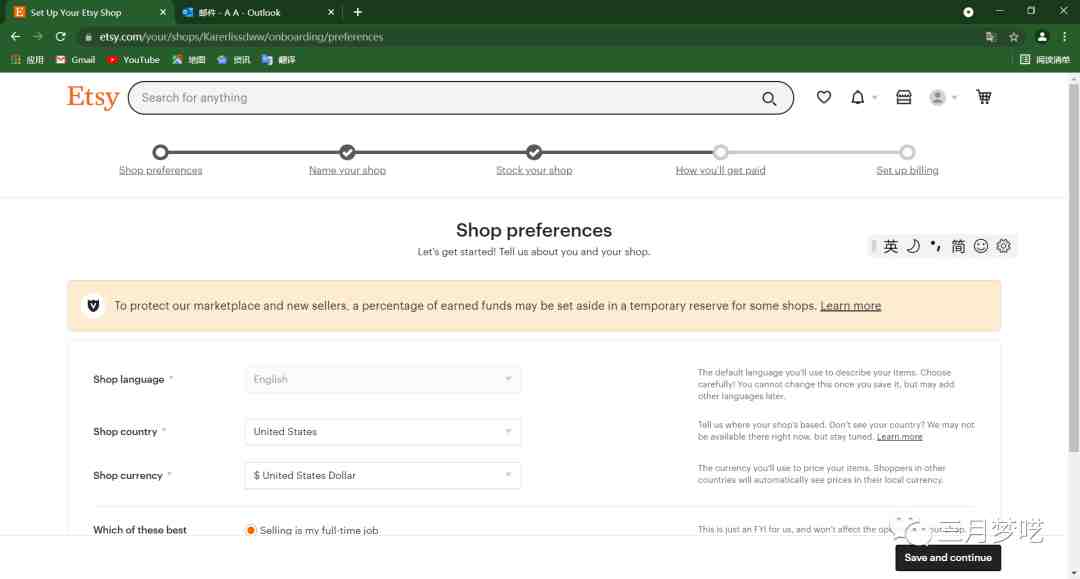Click the browser address bar

(x=530, y=37)
